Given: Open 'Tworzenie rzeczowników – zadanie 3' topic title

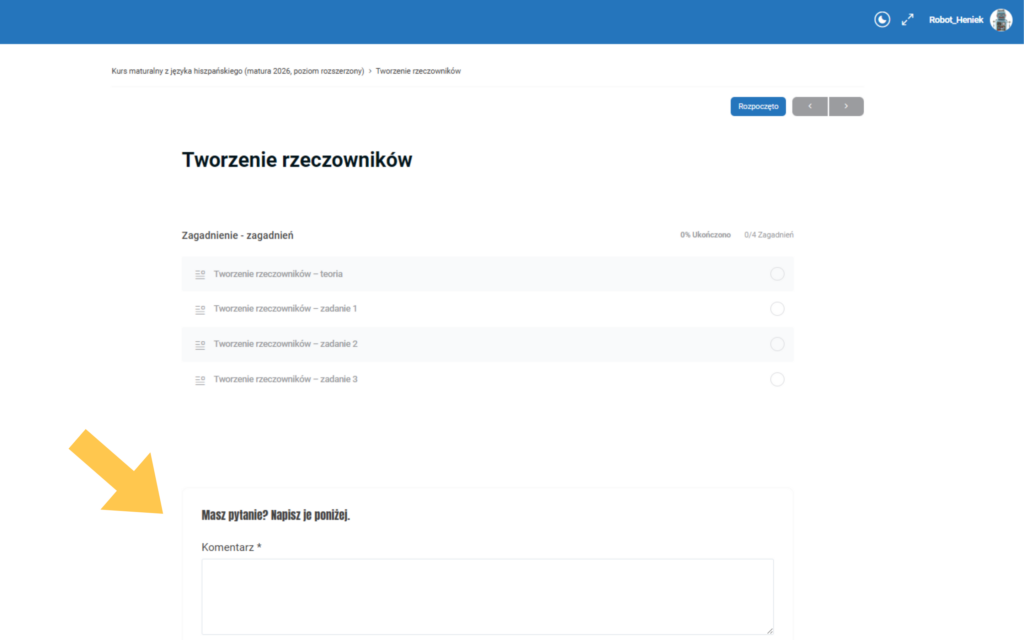Looking at the screenshot, I should pos(285,380).
